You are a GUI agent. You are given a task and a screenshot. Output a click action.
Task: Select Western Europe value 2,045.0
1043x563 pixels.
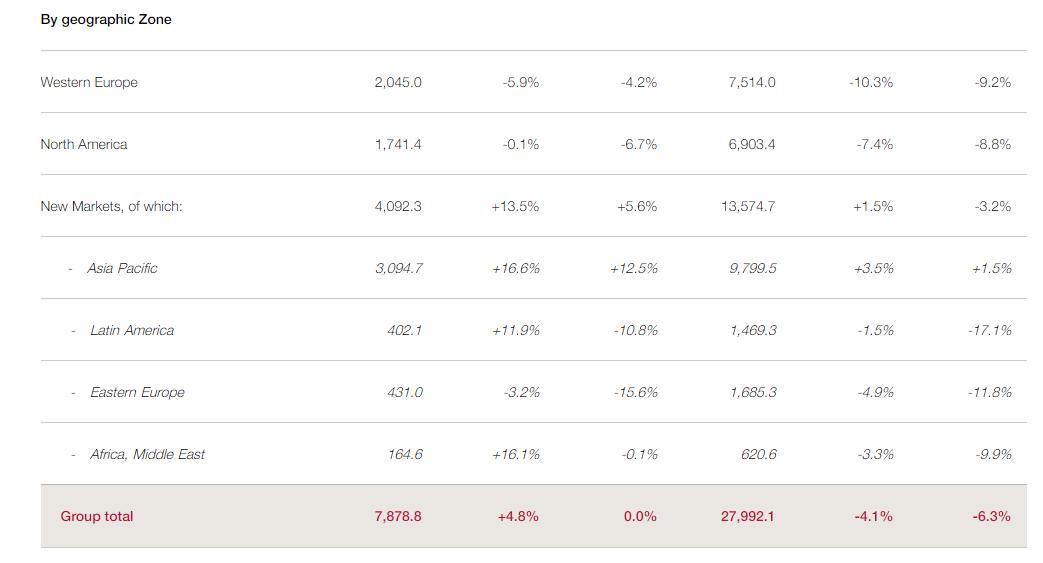tap(398, 82)
